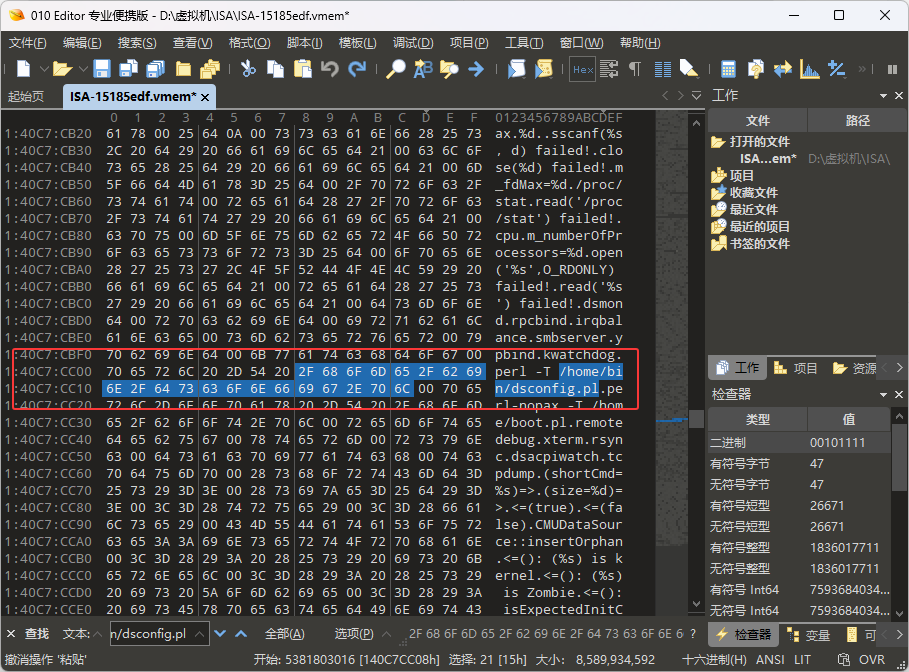
Task: Close the find bar with the X
Action: pyautogui.click(x=11, y=634)
